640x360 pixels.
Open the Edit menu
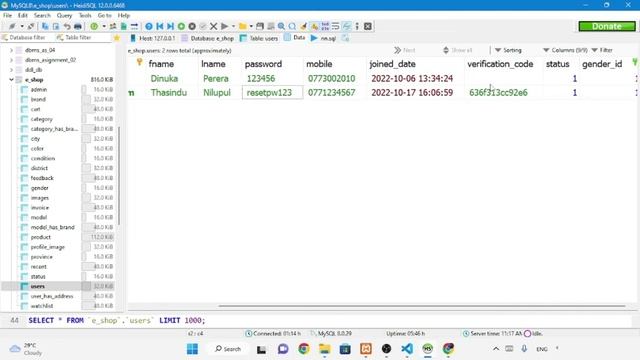click(22, 16)
